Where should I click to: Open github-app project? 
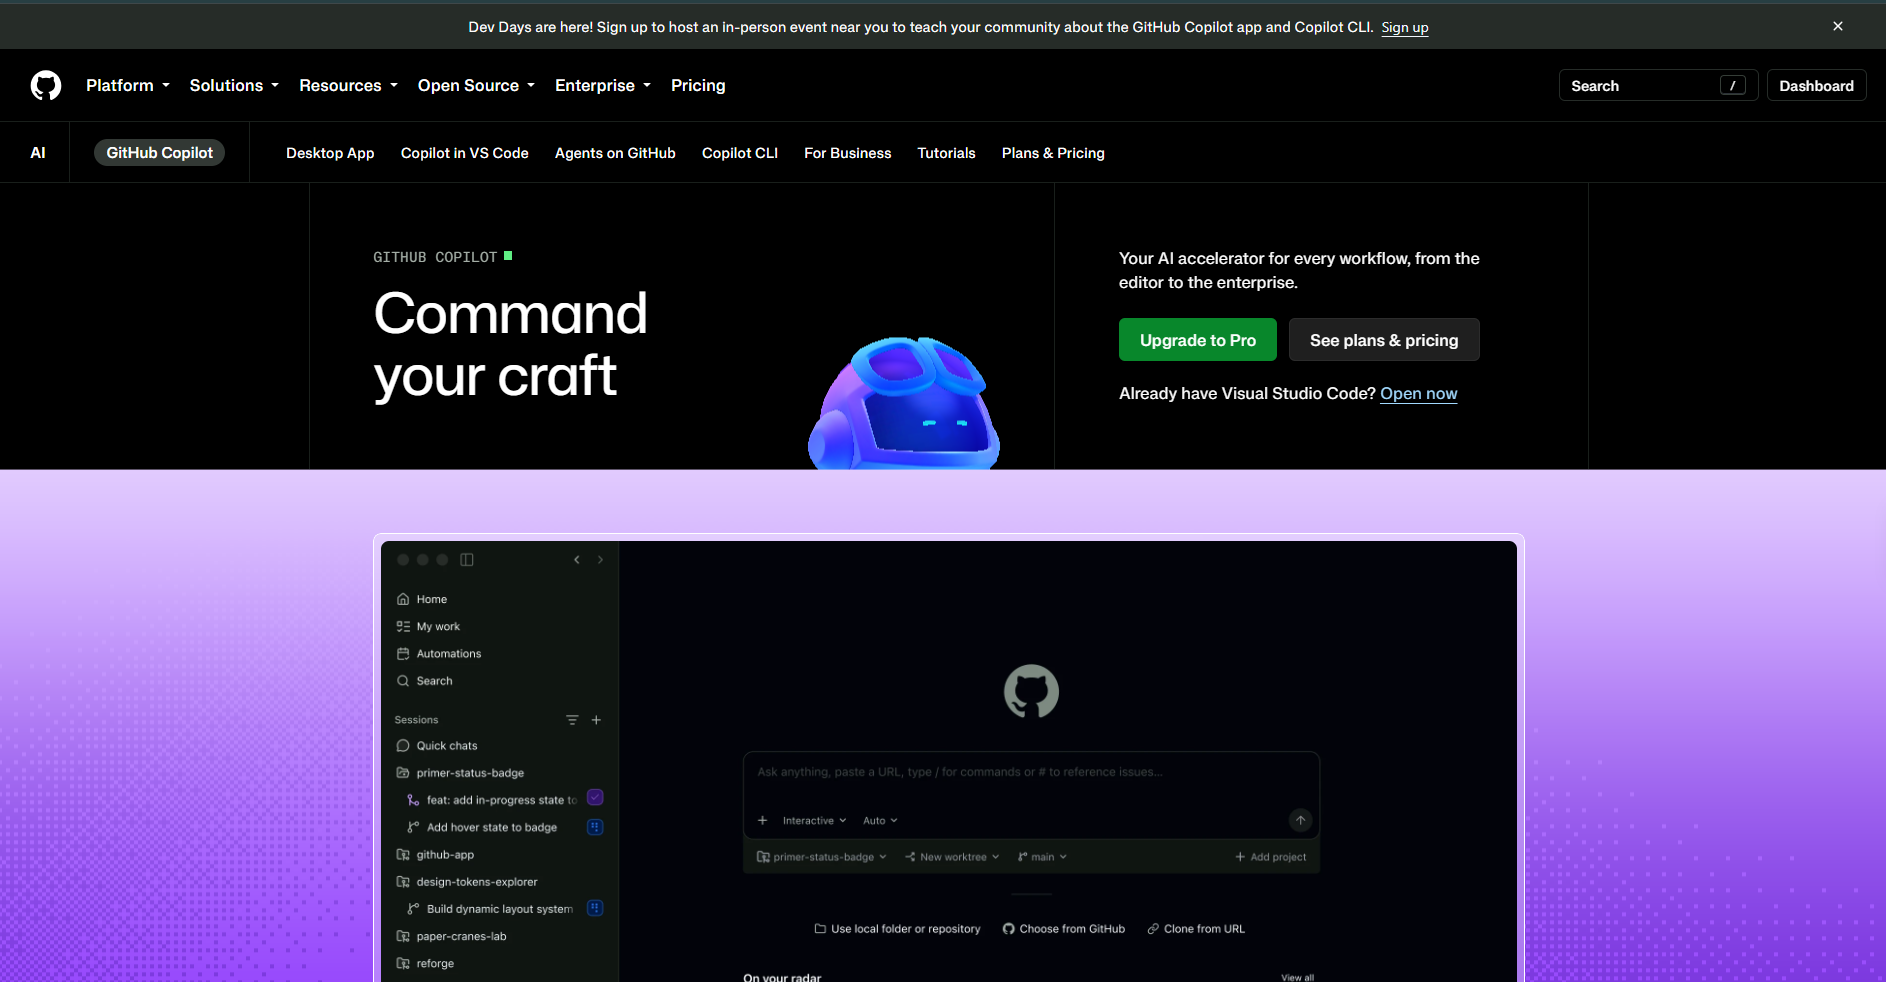point(435,855)
